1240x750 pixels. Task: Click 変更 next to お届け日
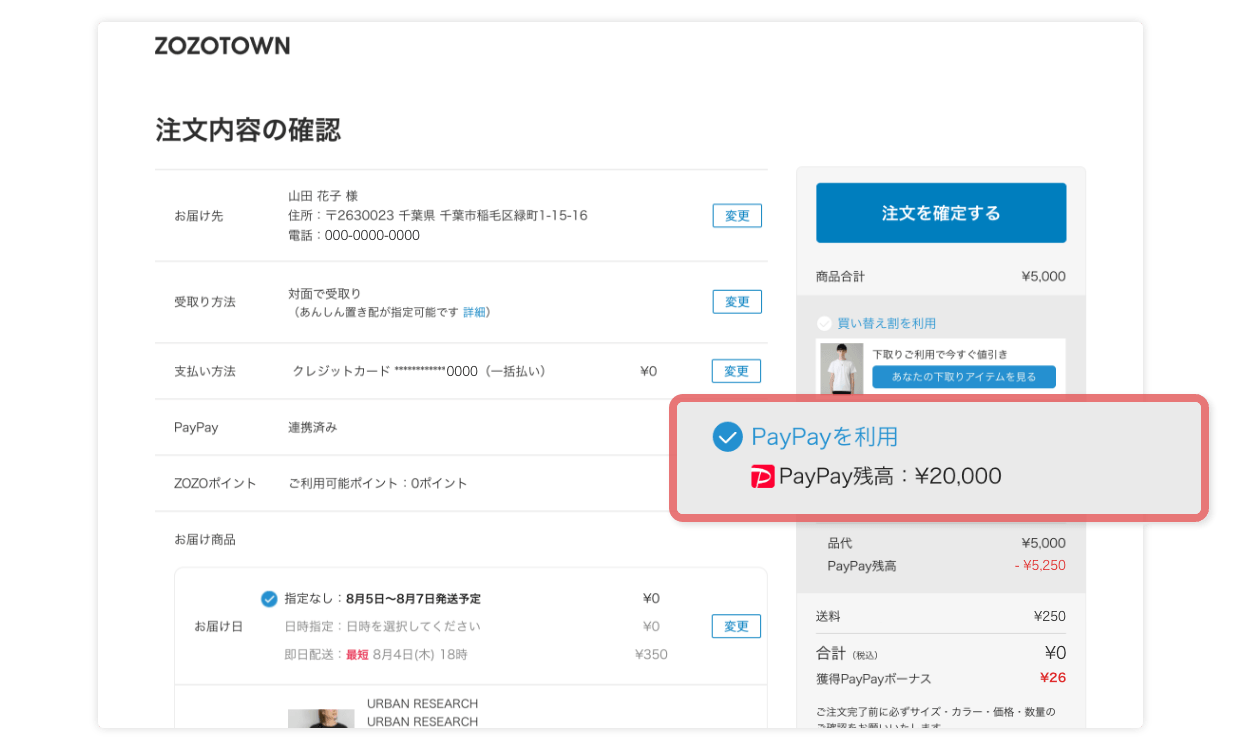click(736, 626)
